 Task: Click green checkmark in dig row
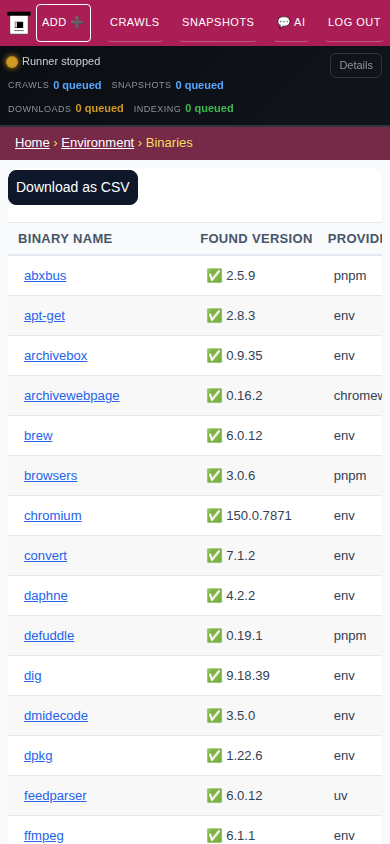pyautogui.click(x=214, y=676)
